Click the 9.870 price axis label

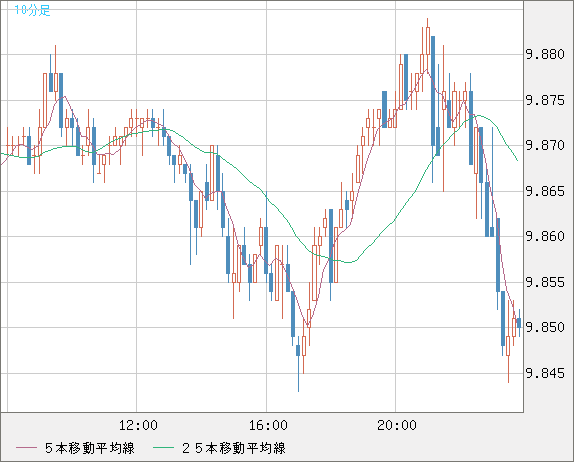[x=545, y=145]
